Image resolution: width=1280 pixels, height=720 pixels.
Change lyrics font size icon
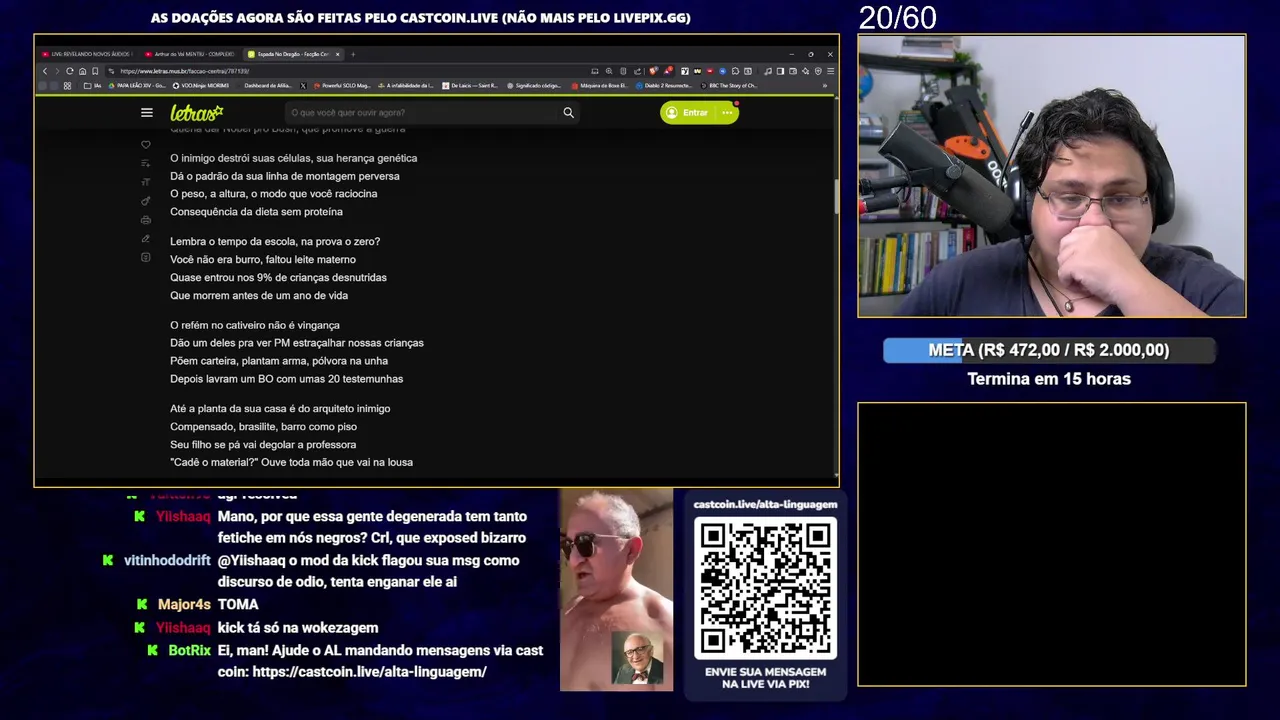pos(146,182)
